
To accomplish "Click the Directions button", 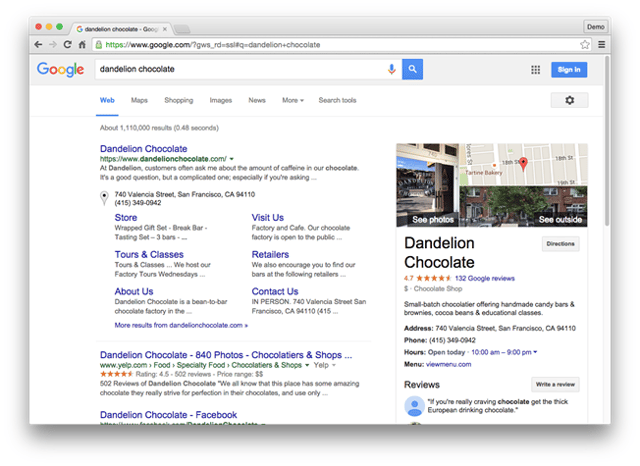I will 560,243.
